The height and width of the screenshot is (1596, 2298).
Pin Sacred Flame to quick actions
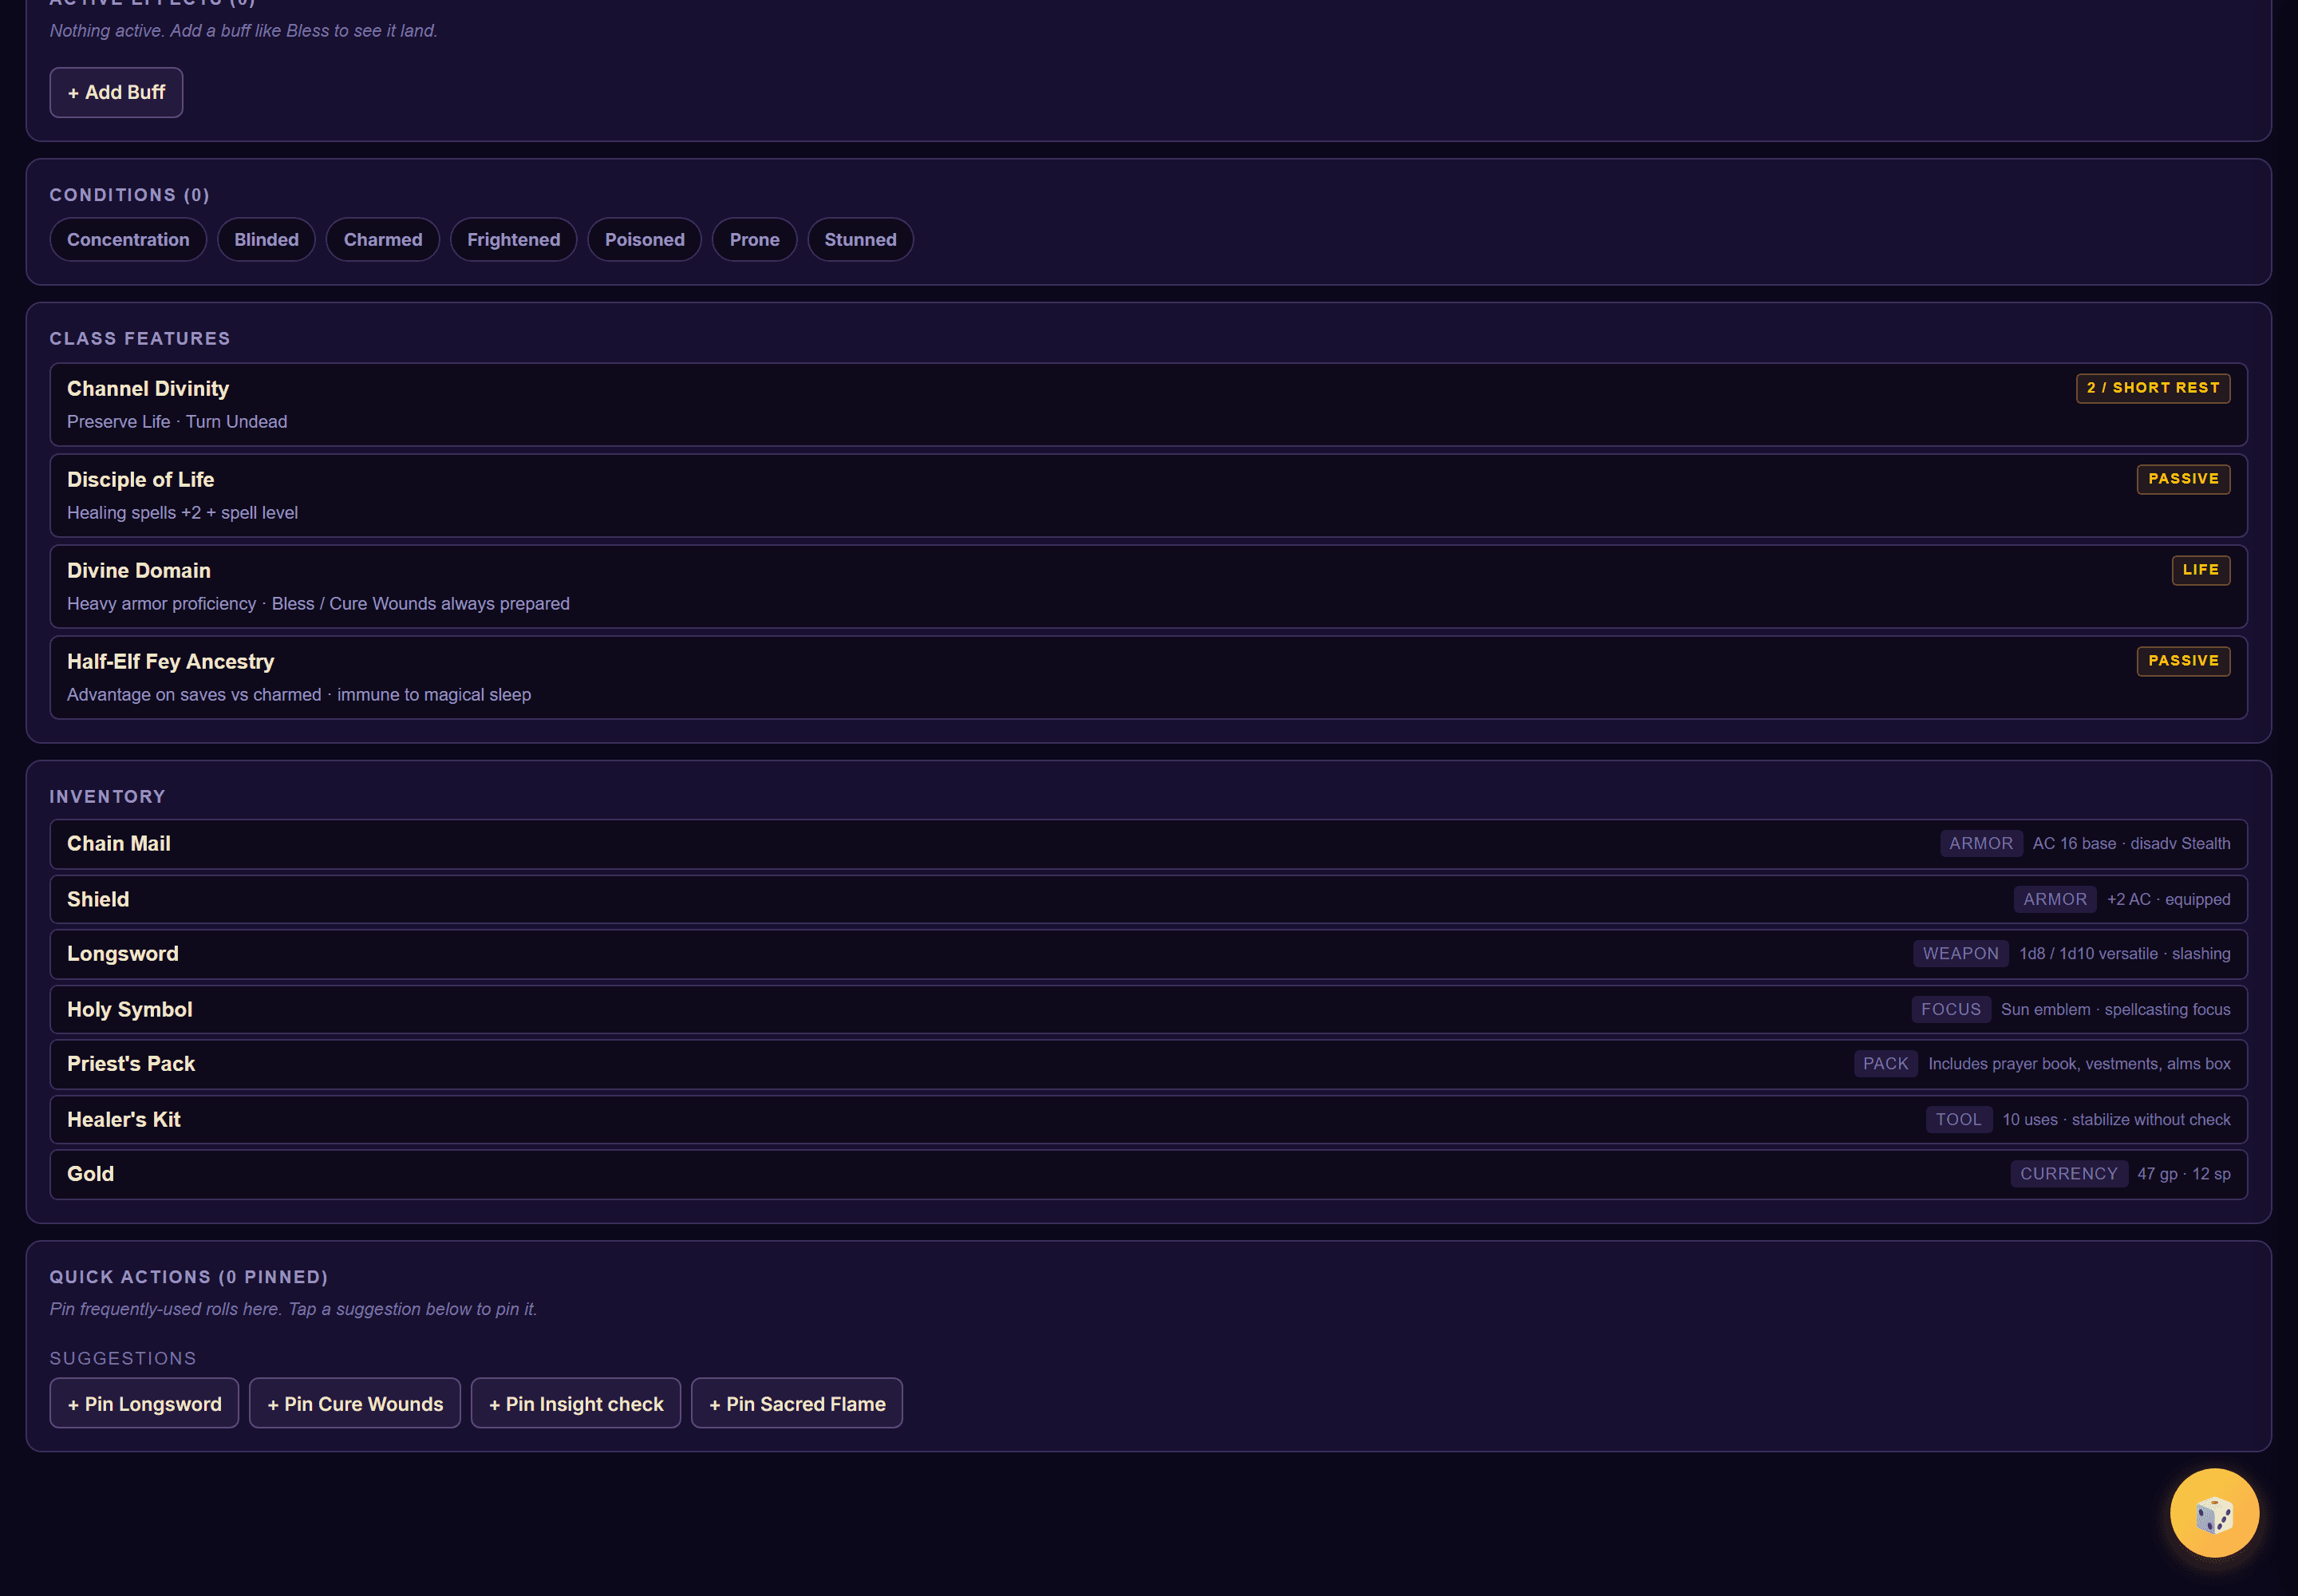click(x=797, y=1403)
